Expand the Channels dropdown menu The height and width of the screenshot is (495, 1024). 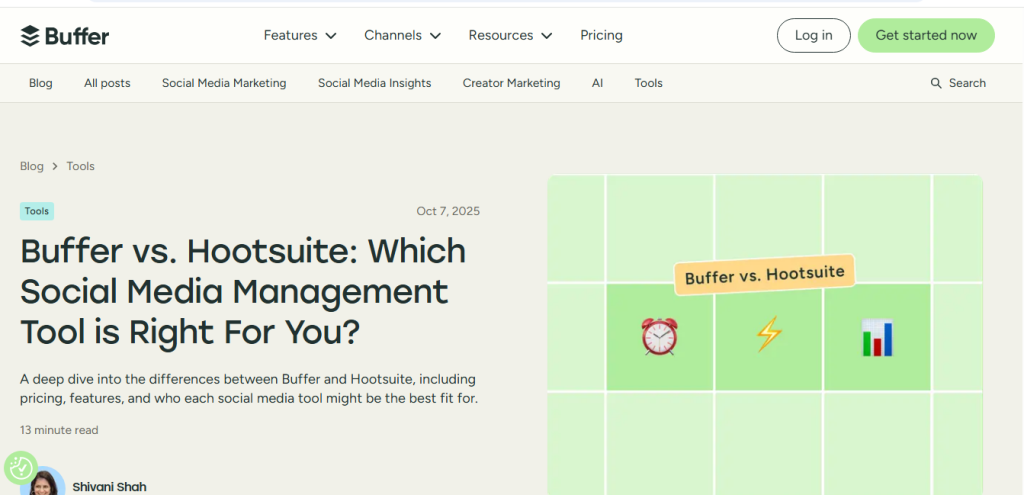(x=402, y=35)
